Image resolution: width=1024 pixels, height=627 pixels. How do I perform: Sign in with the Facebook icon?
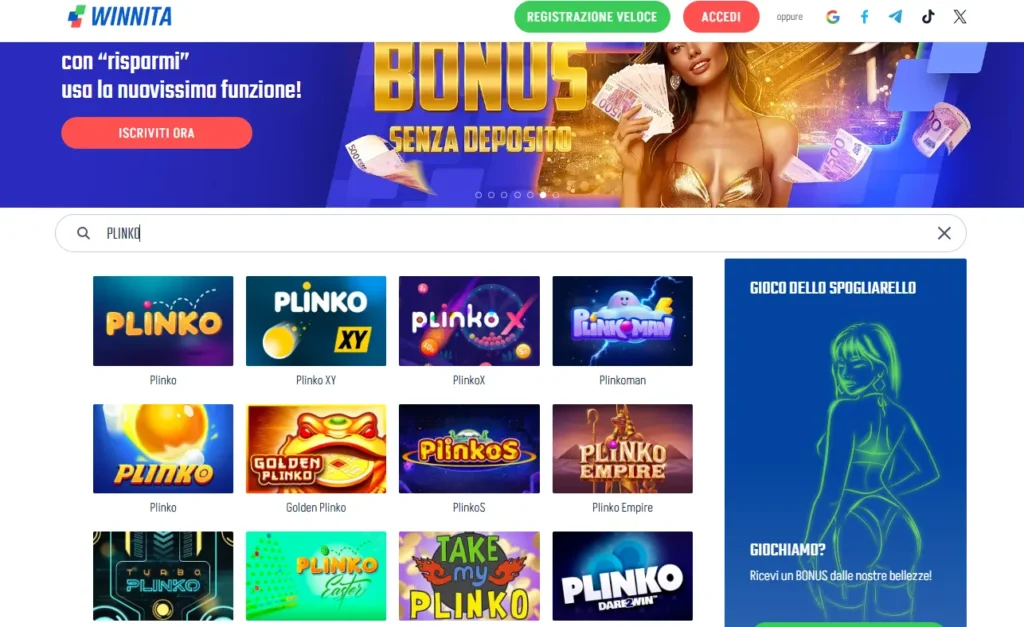pyautogui.click(x=864, y=17)
